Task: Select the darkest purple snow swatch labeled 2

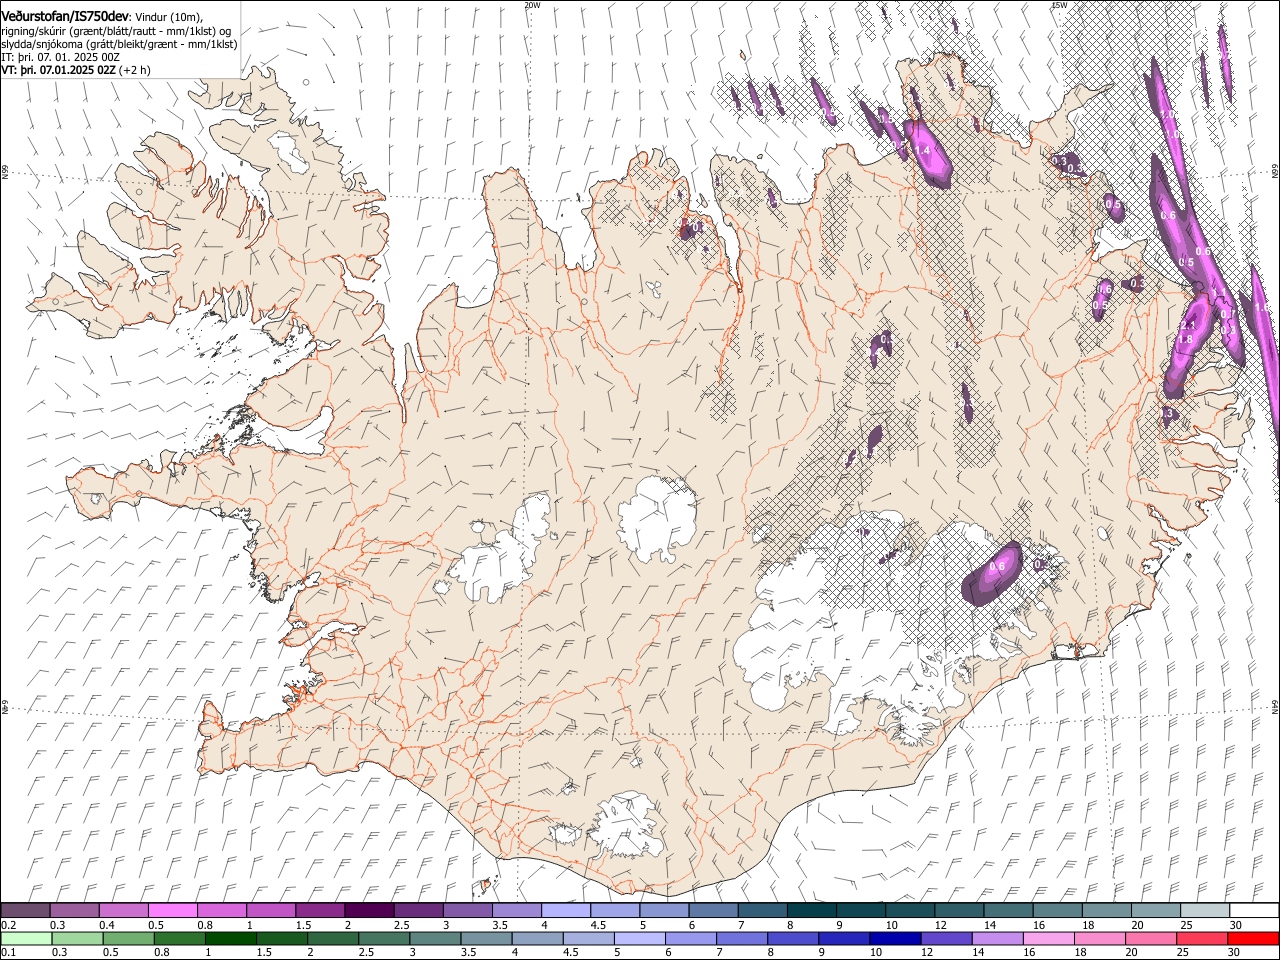Action: coord(368,911)
